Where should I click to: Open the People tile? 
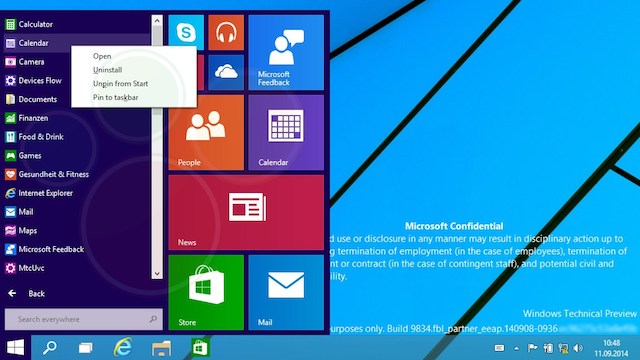[206, 132]
